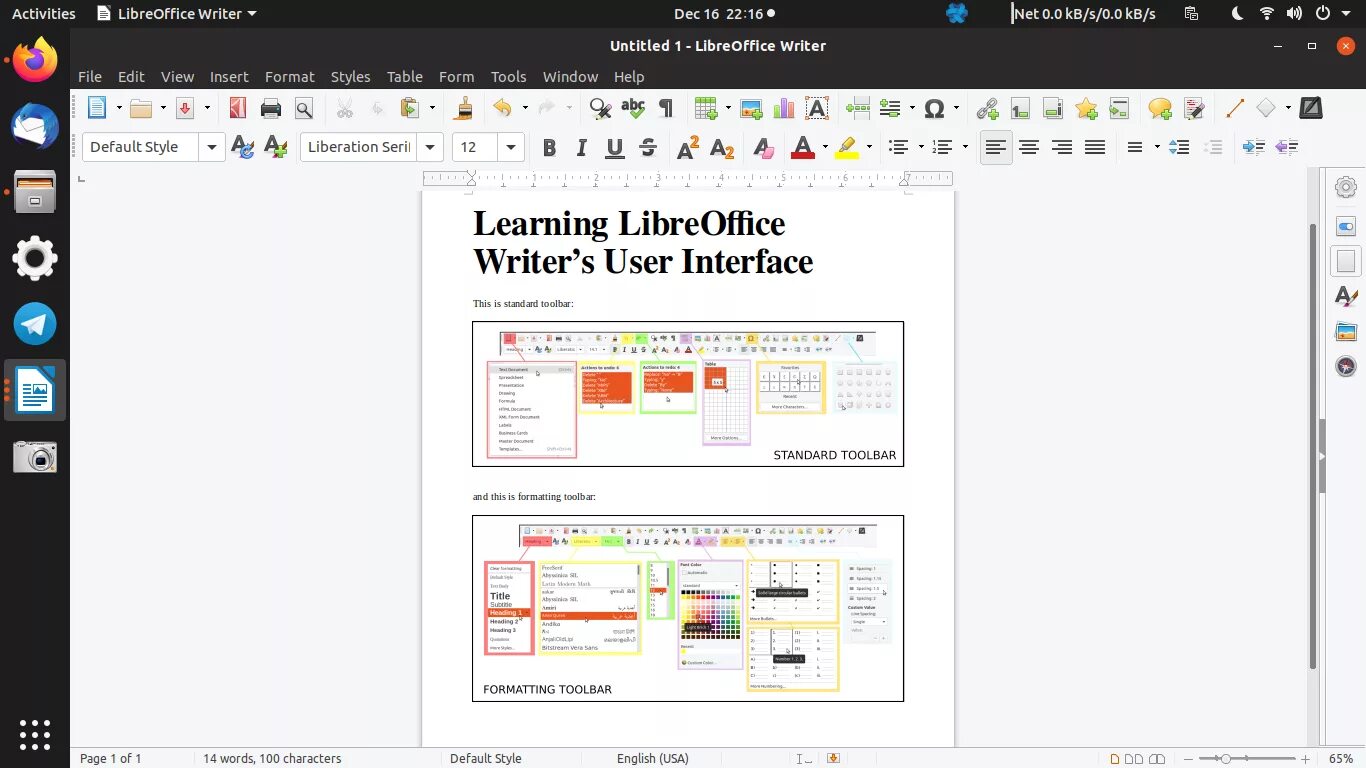This screenshot has height=768, width=1366.
Task: Click the Insert Footnote icon
Action: pos(1020,108)
